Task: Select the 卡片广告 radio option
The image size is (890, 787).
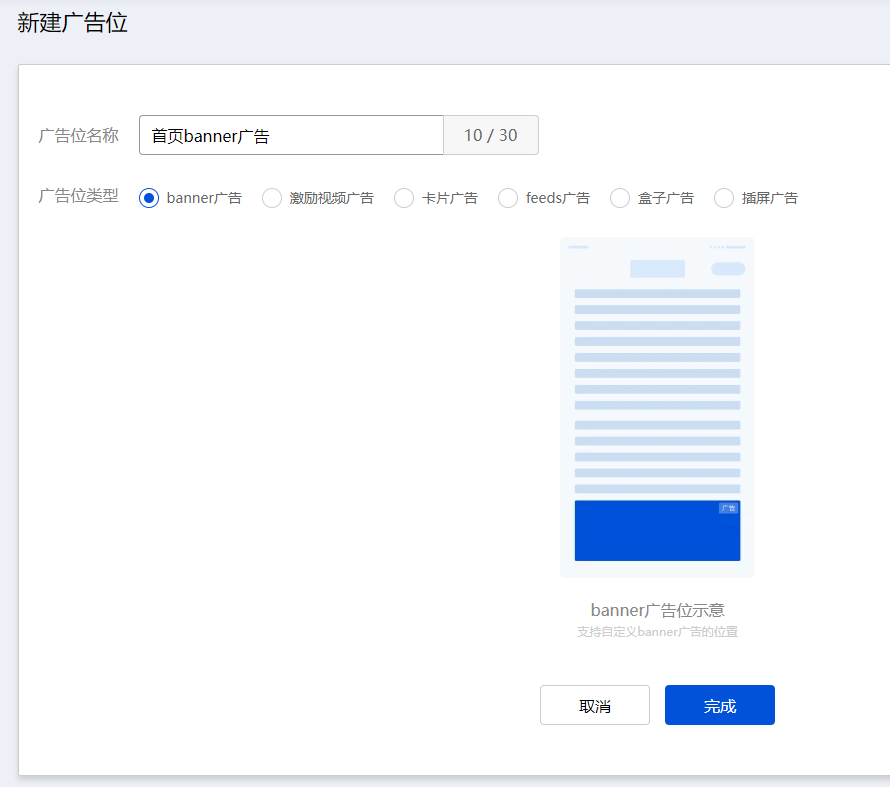Action: click(404, 198)
